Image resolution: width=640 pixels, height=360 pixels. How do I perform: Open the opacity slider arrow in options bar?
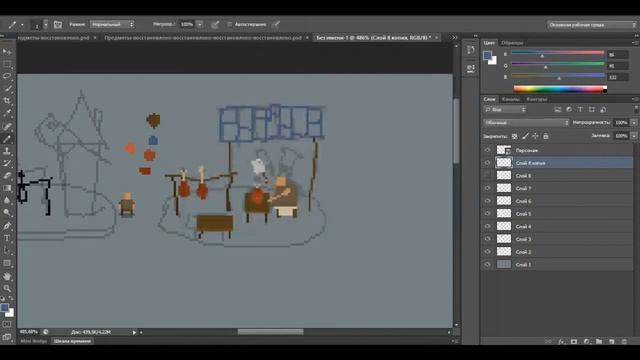point(200,24)
